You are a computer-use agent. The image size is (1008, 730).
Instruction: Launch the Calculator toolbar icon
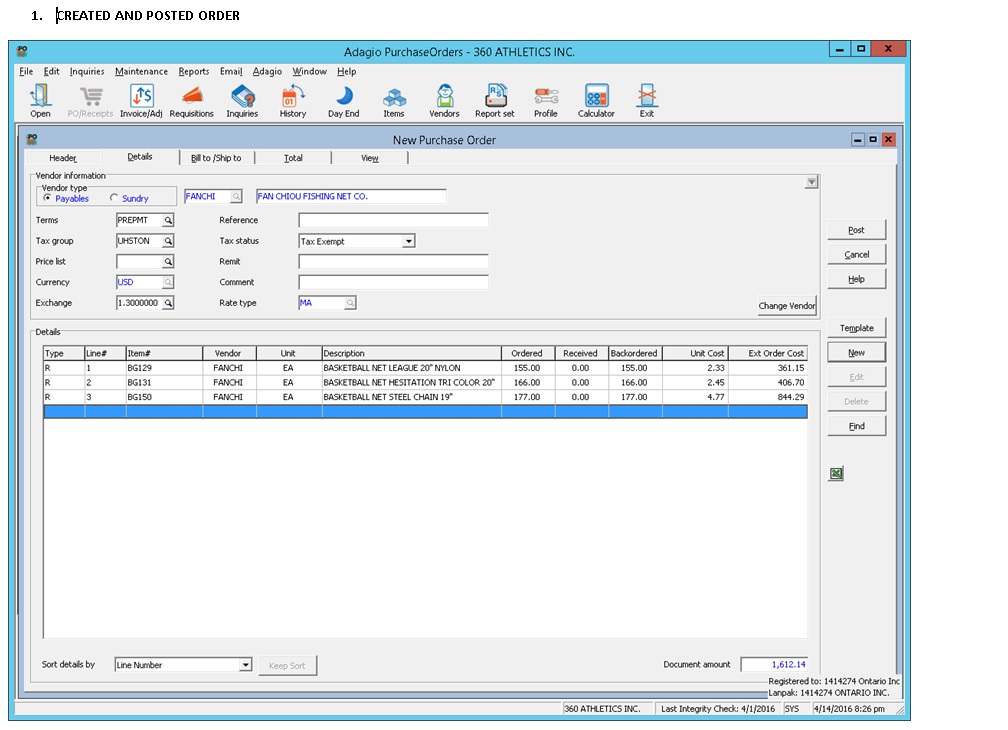[596, 100]
